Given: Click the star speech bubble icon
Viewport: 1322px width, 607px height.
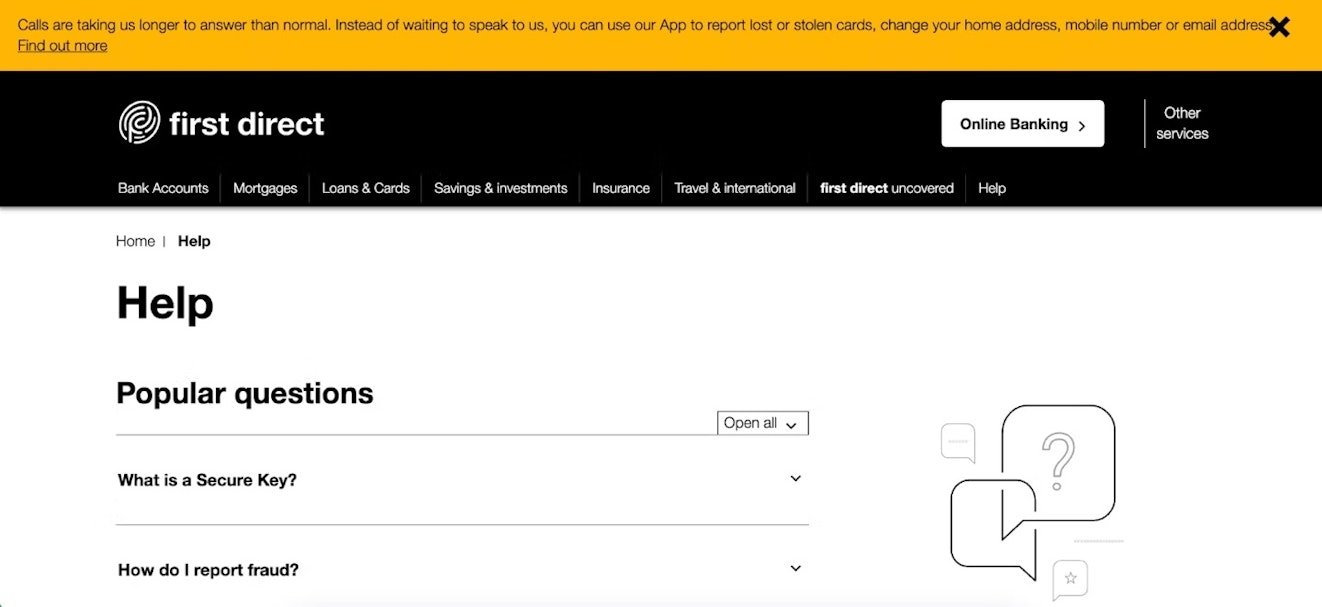Looking at the screenshot, I should click(1070, 579).
